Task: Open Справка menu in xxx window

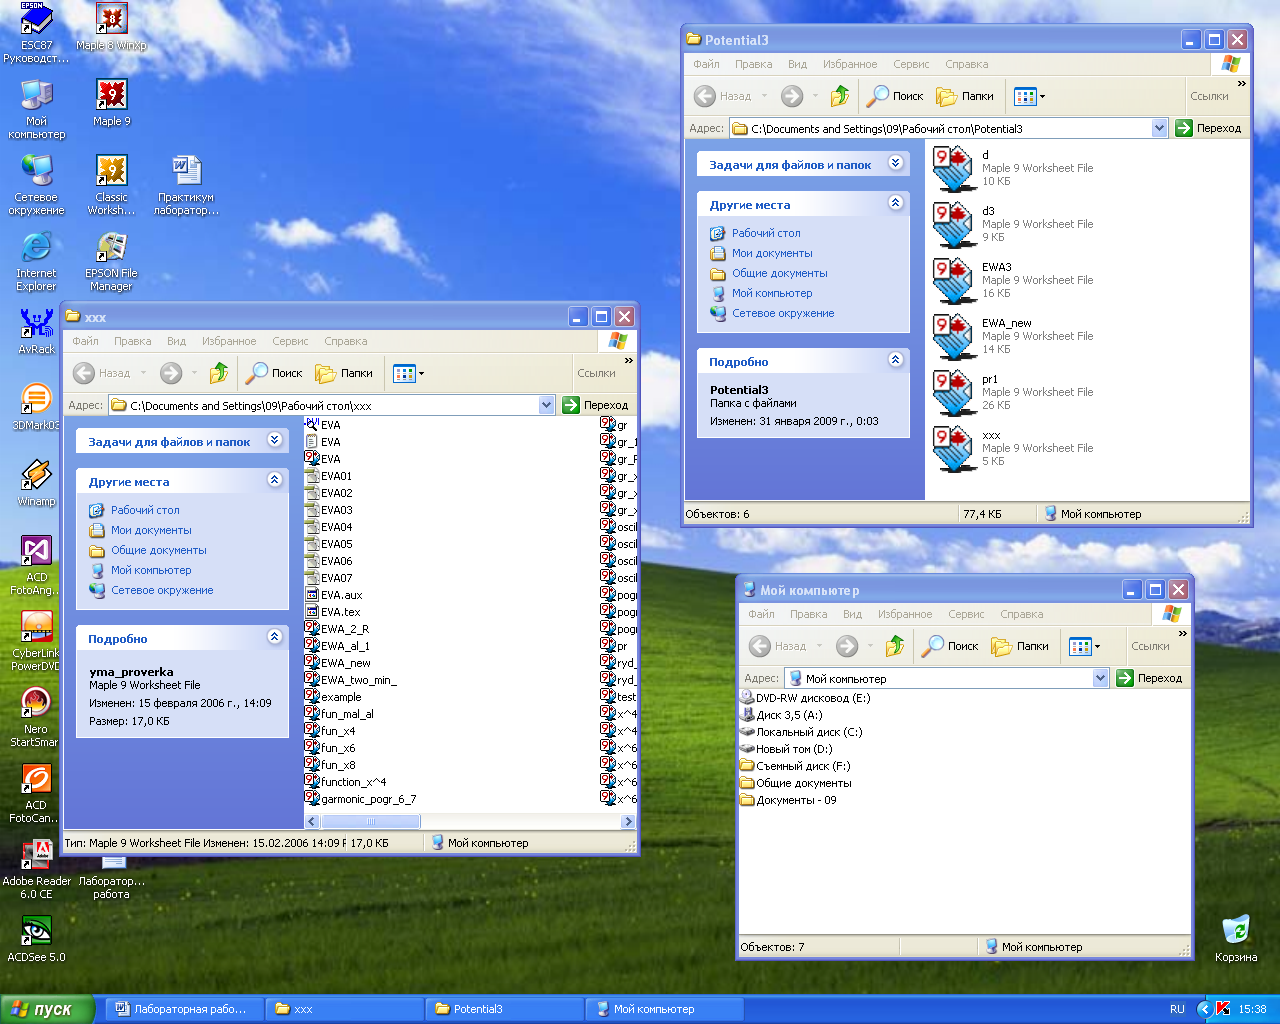Action: pos(346,341)
